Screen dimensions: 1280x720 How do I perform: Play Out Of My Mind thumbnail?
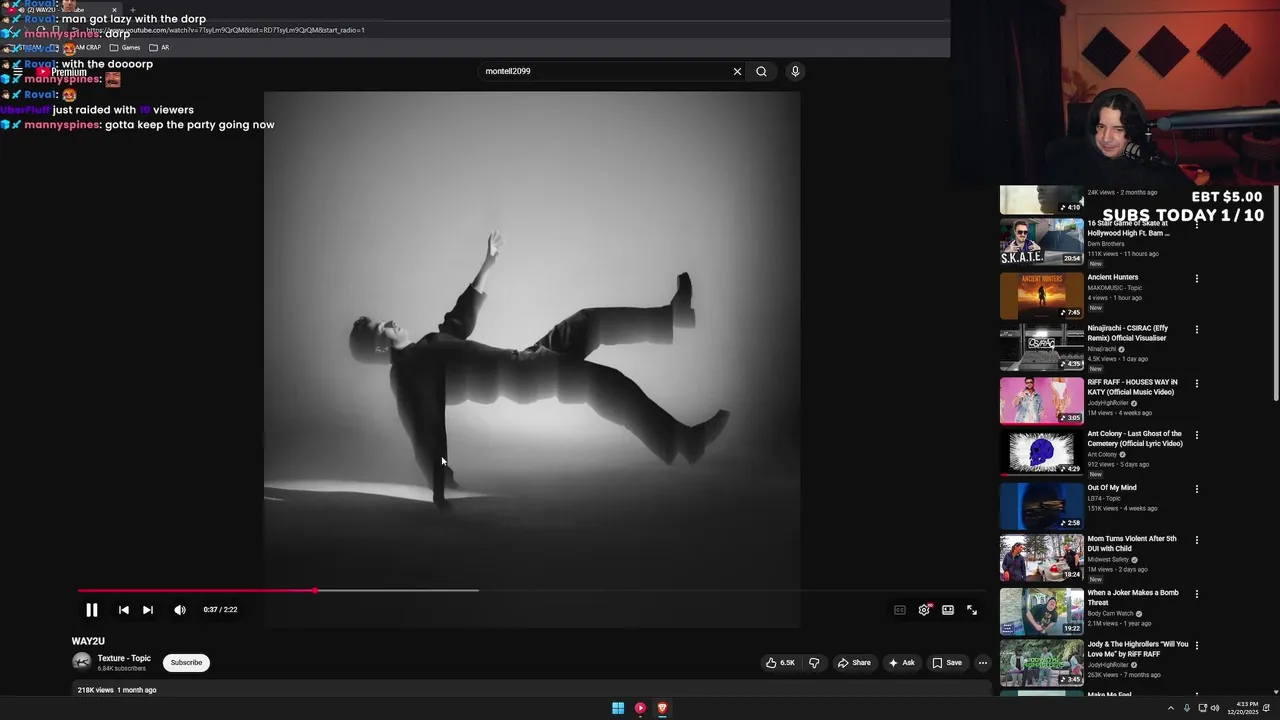click(x=1041, y=506)
